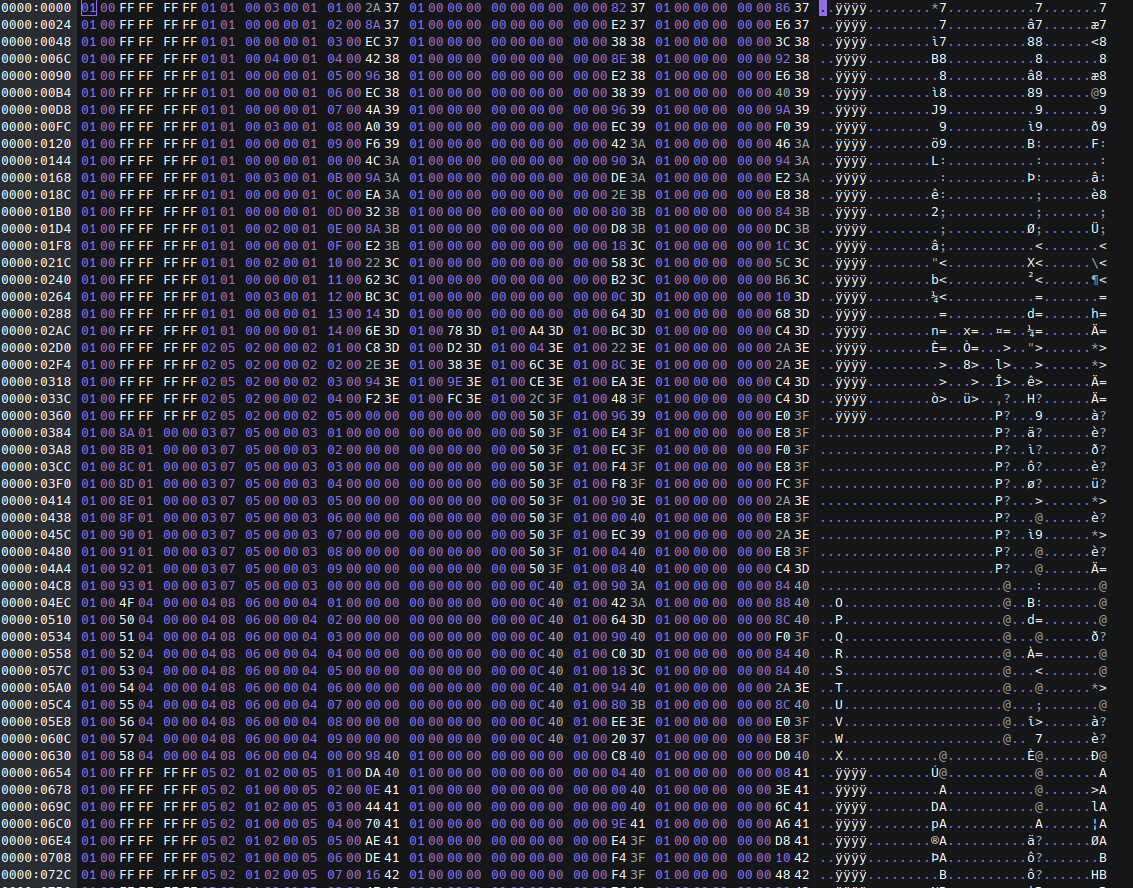The height and width of the screenshot is (888, 1133).
Task: Select hex byte 8A in row 0000:0024
Action: click(x=373, y=25)
